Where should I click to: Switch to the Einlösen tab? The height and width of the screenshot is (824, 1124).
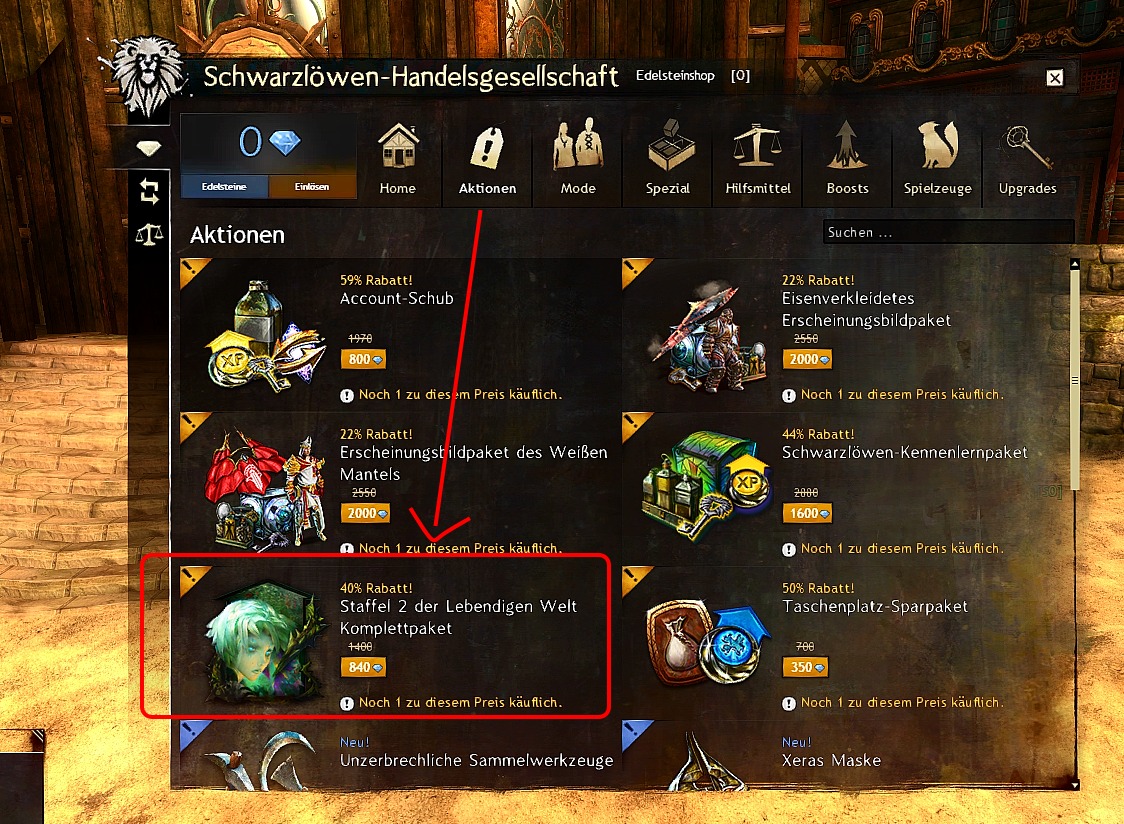tap(312, 186)
